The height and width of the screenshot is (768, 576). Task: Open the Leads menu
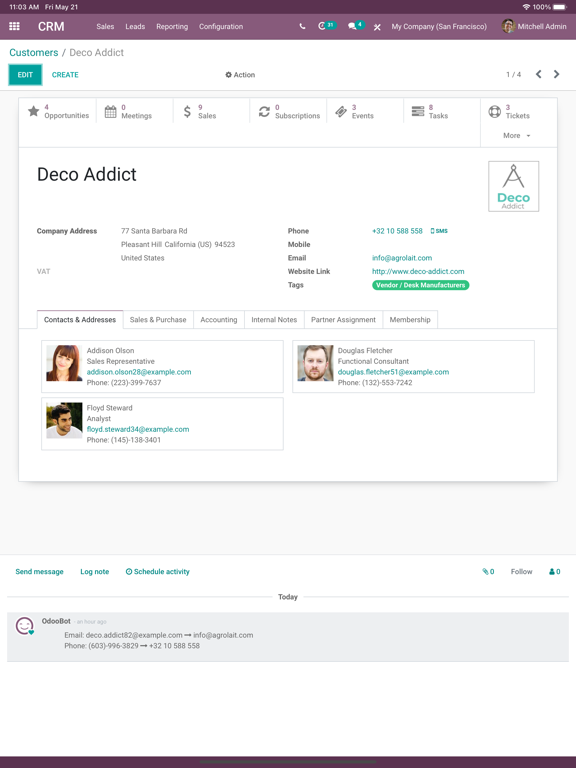tap(135, 26)
